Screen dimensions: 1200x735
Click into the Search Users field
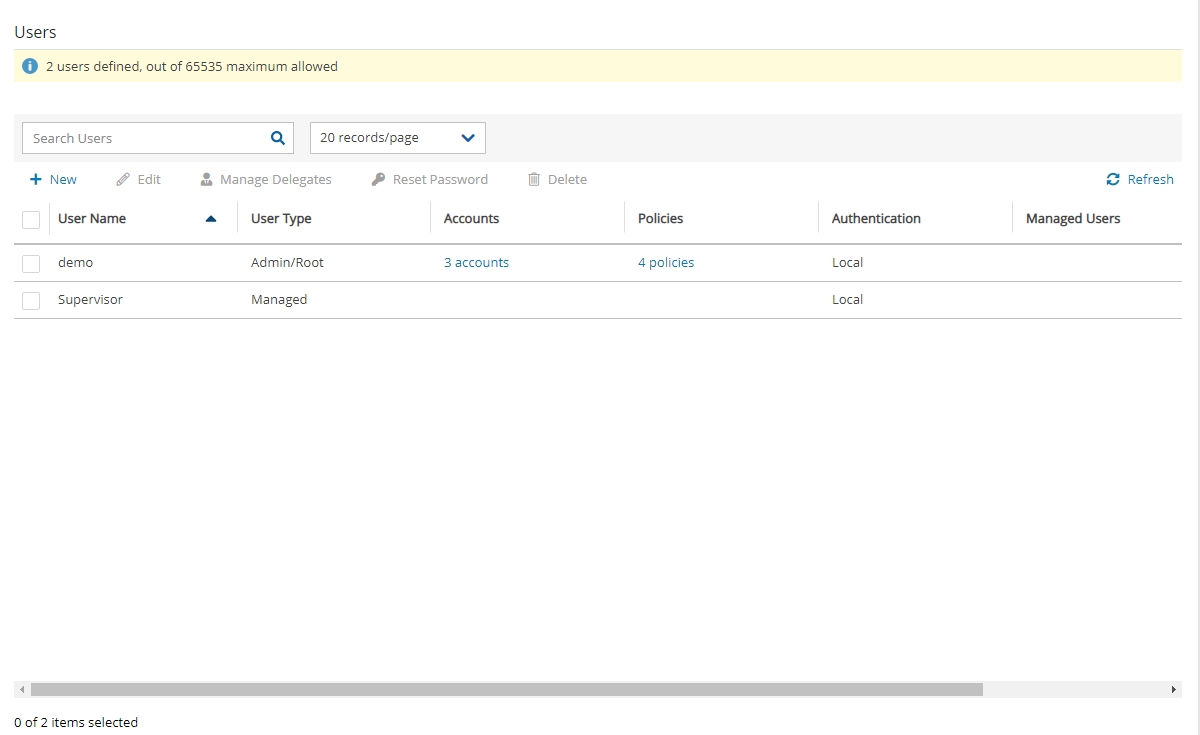[x=145, y=138]
